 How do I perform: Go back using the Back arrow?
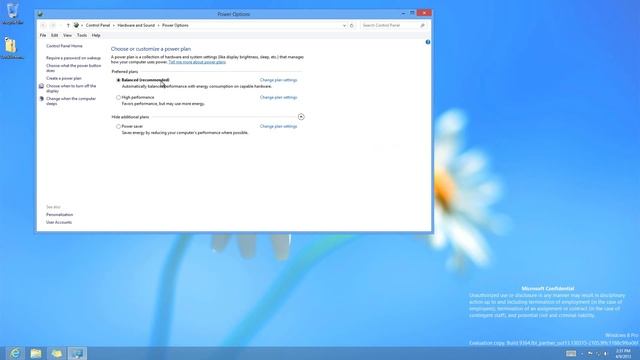click(43, 25)
